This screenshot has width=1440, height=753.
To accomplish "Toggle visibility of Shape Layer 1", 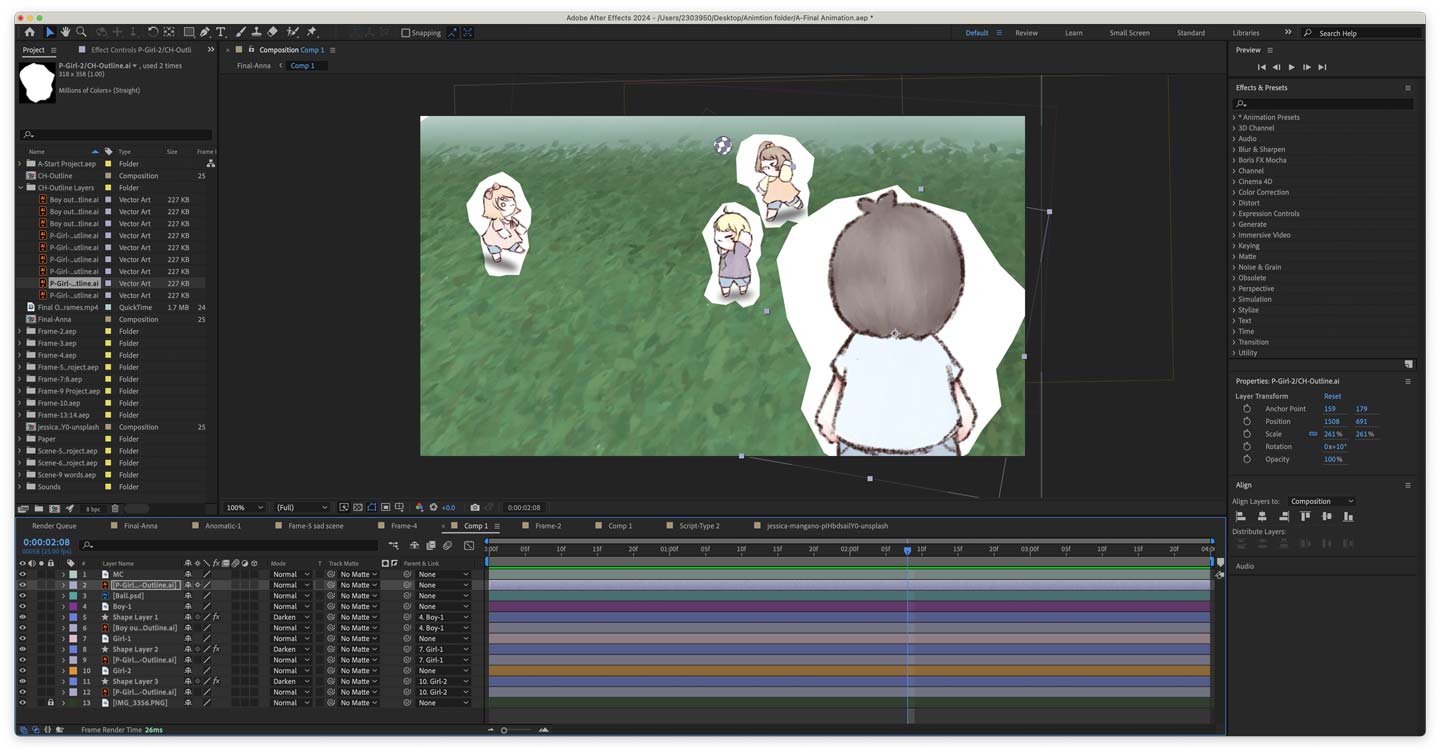I will (22, 617).
